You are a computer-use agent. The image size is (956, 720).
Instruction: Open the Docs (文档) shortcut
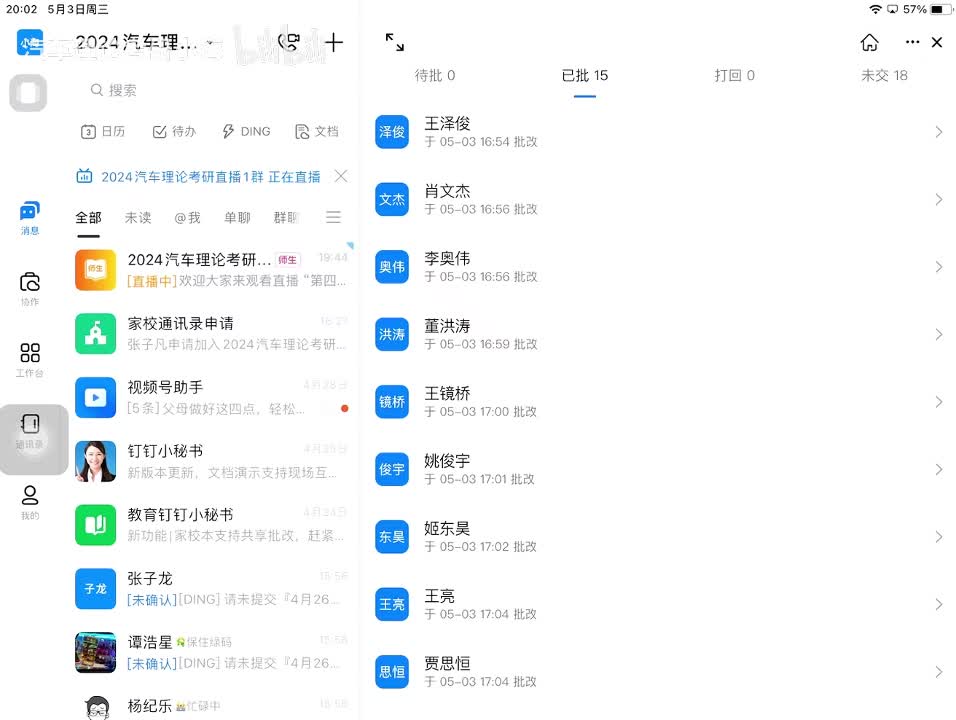coord(316,131)
